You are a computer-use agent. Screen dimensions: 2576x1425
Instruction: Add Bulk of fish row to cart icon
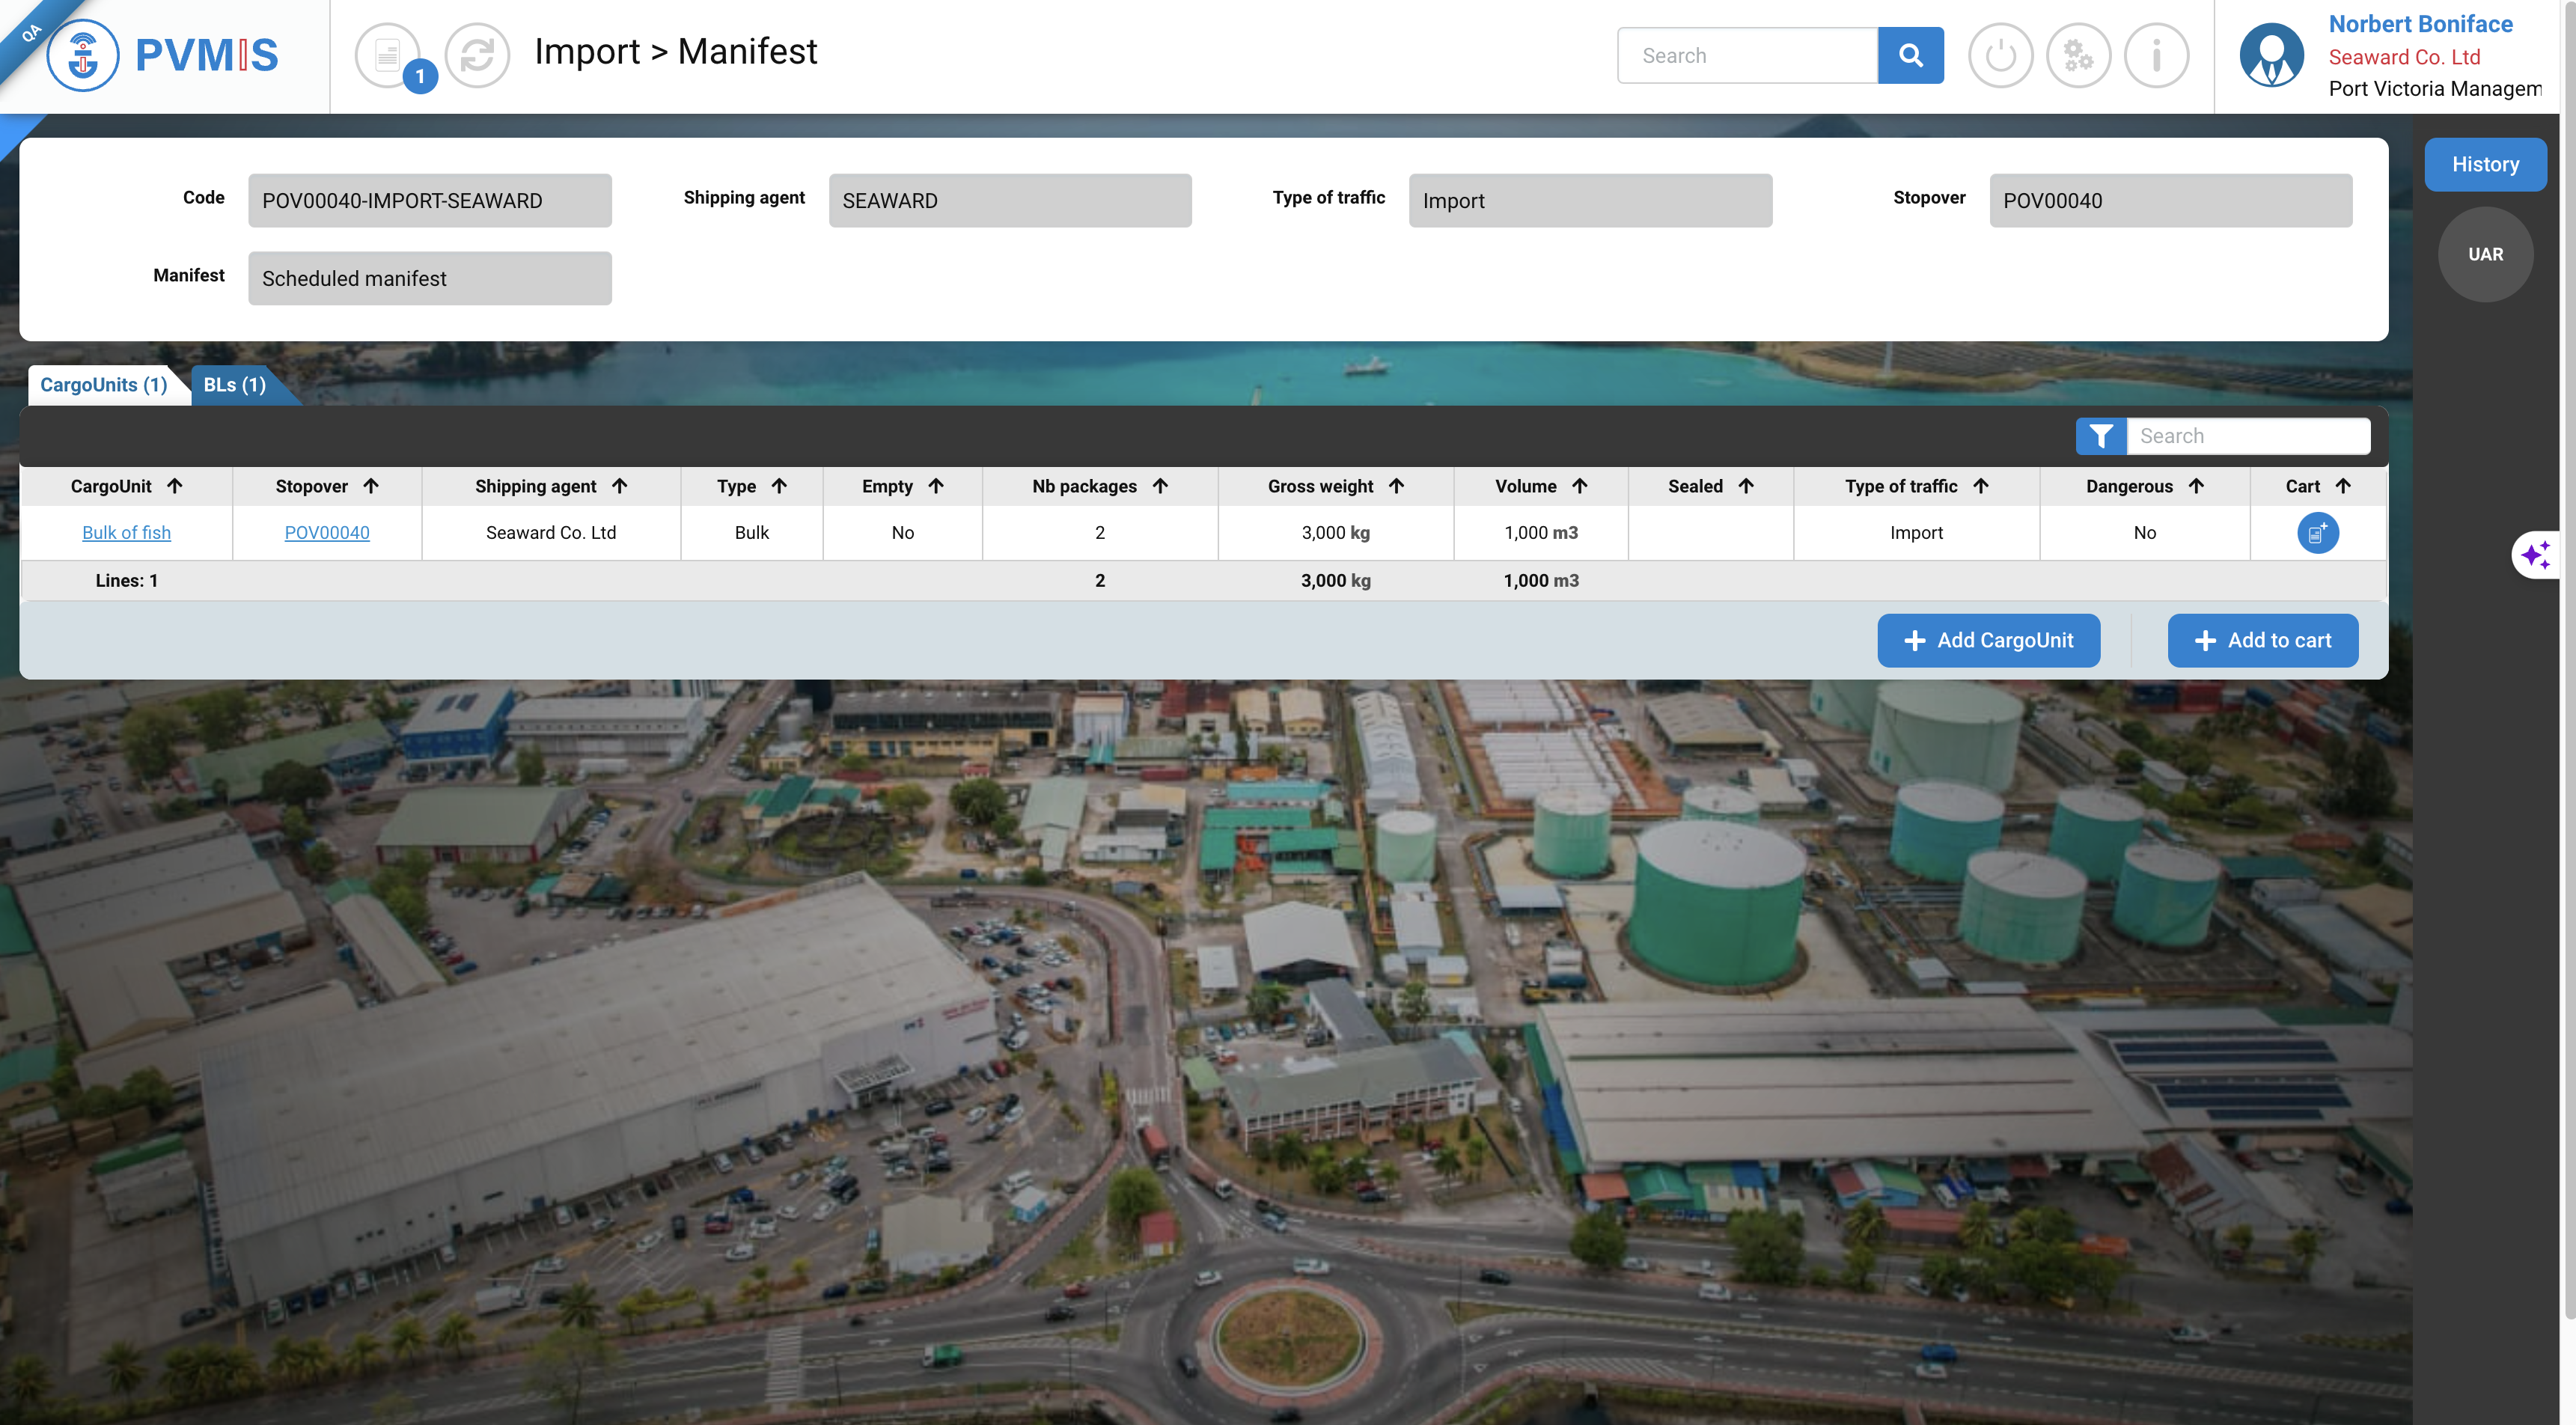pyautogui.click(x=2317, y=533)
